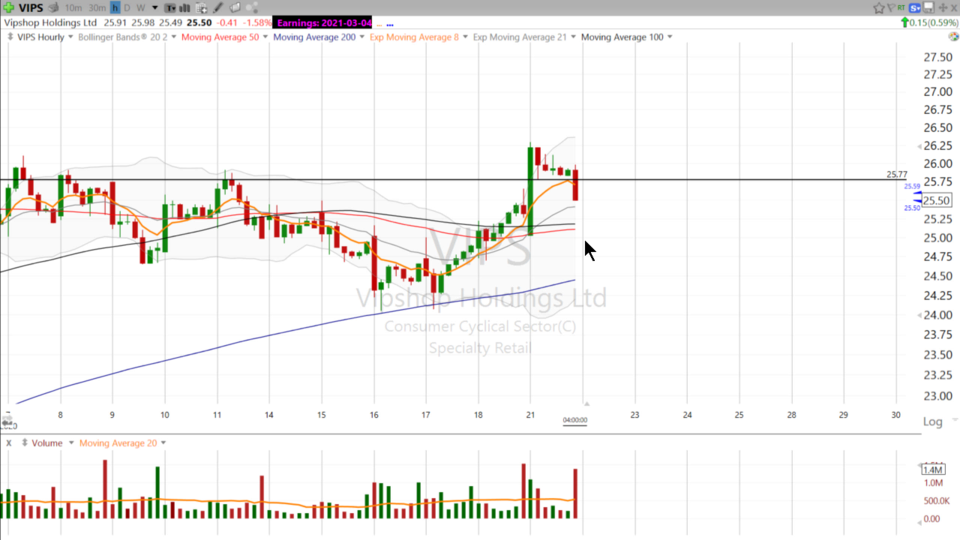Click the move/crosshair arrows icon
The height and width of the screenshot is (540, 960).
pyautogui.click(x=943, y=8)
